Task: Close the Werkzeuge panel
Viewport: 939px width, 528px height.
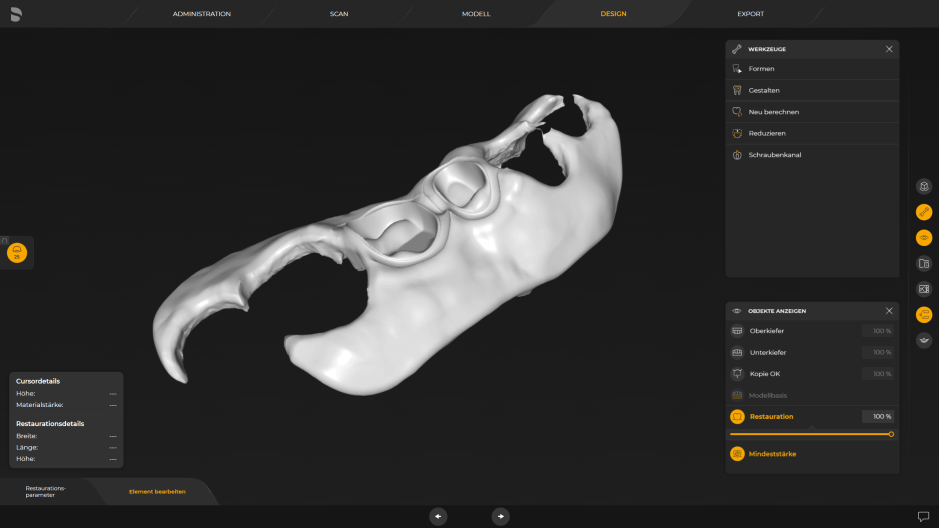Action: pos(889,49)
